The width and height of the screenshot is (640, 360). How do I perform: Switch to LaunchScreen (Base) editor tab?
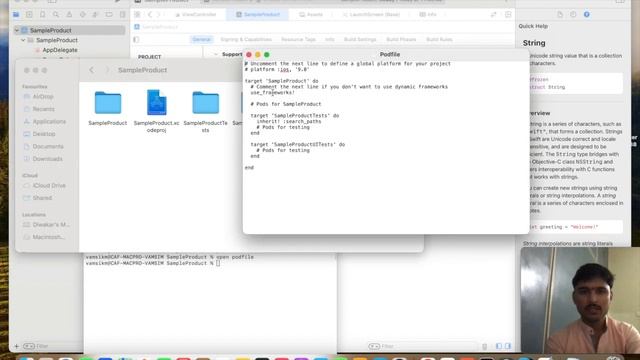click(371, 15)
